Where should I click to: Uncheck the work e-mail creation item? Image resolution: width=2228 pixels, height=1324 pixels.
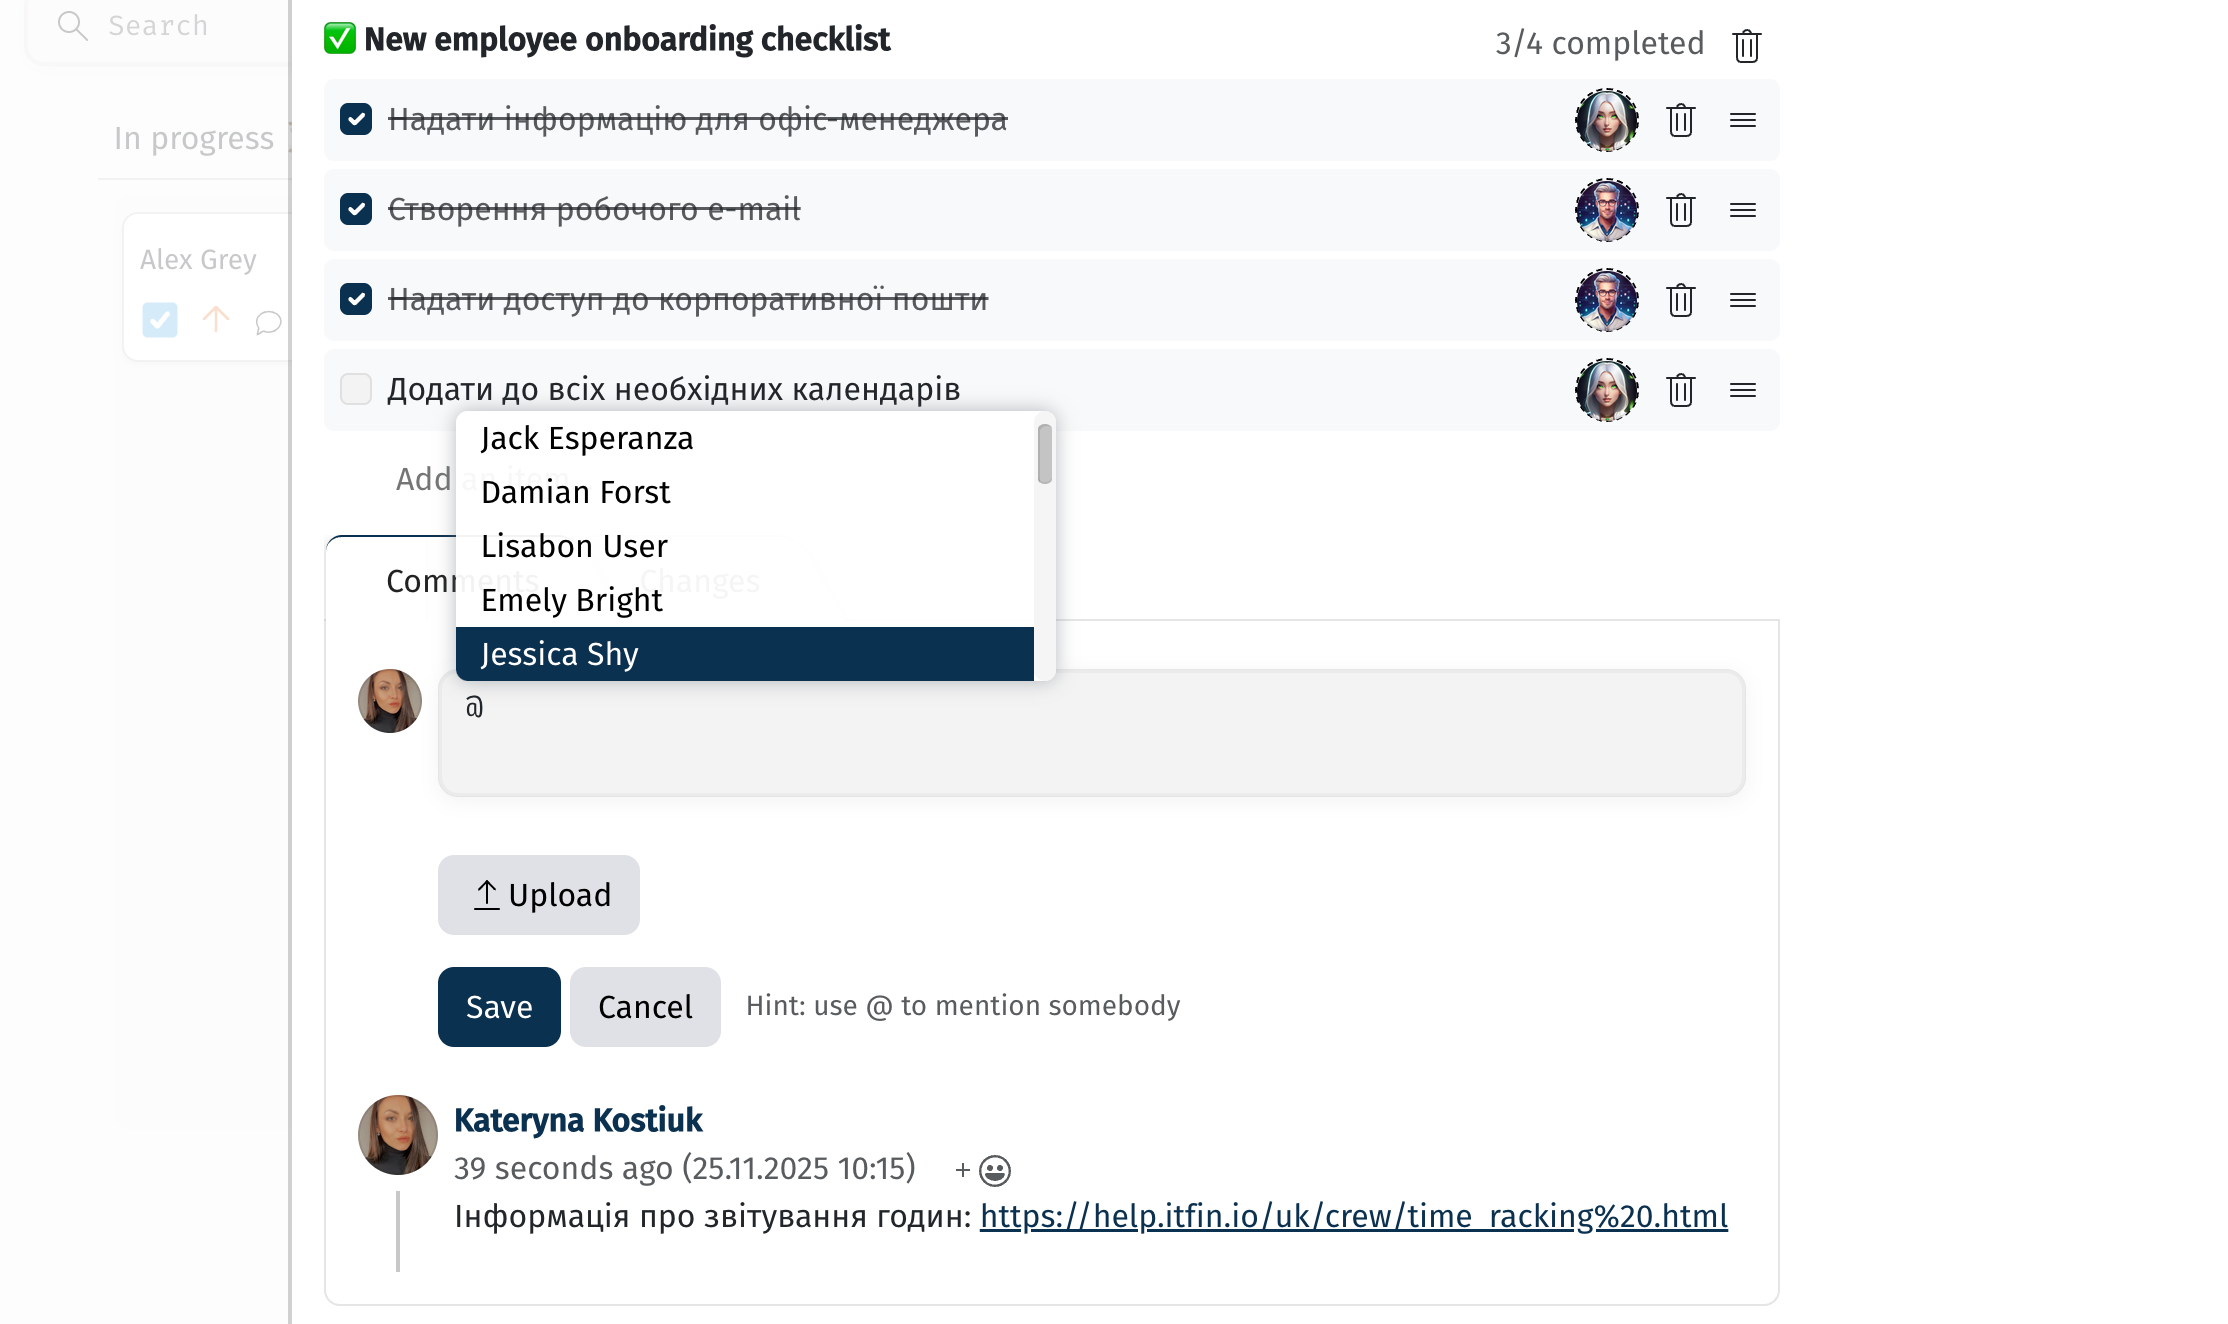tap(356, 209)
